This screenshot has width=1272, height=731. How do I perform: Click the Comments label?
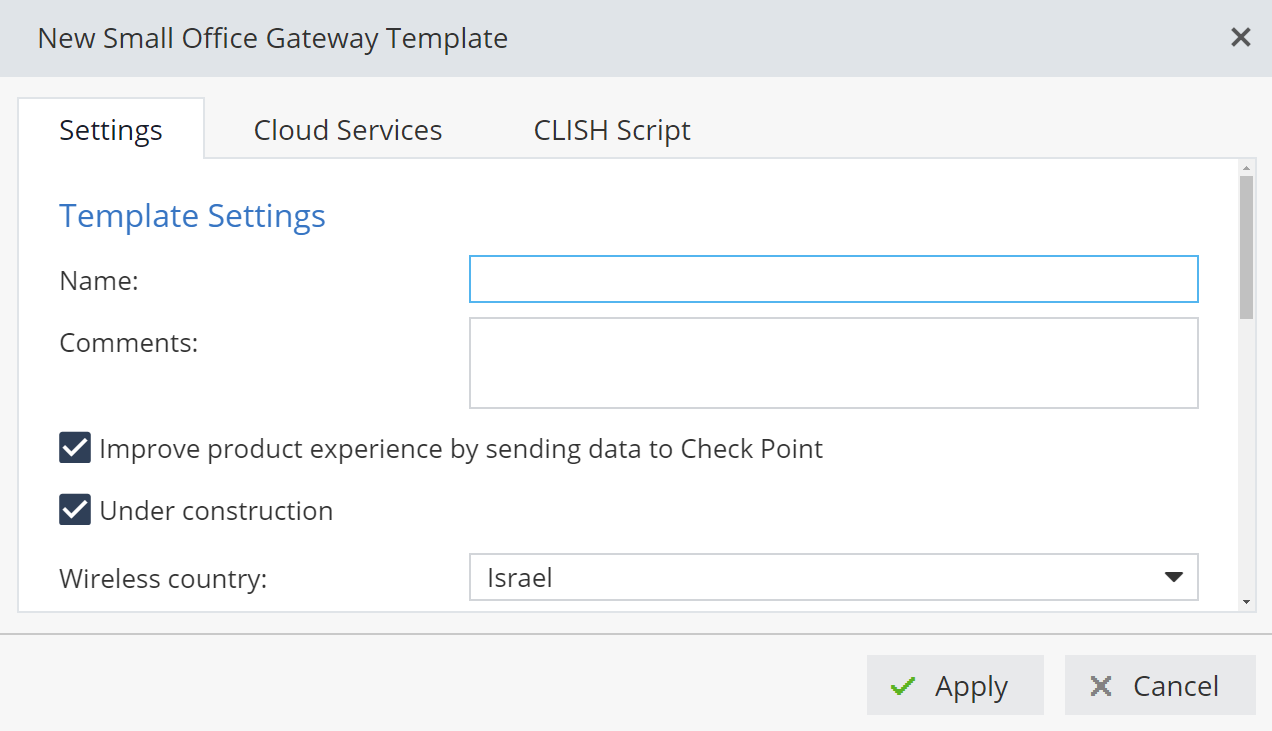point(129,342)
